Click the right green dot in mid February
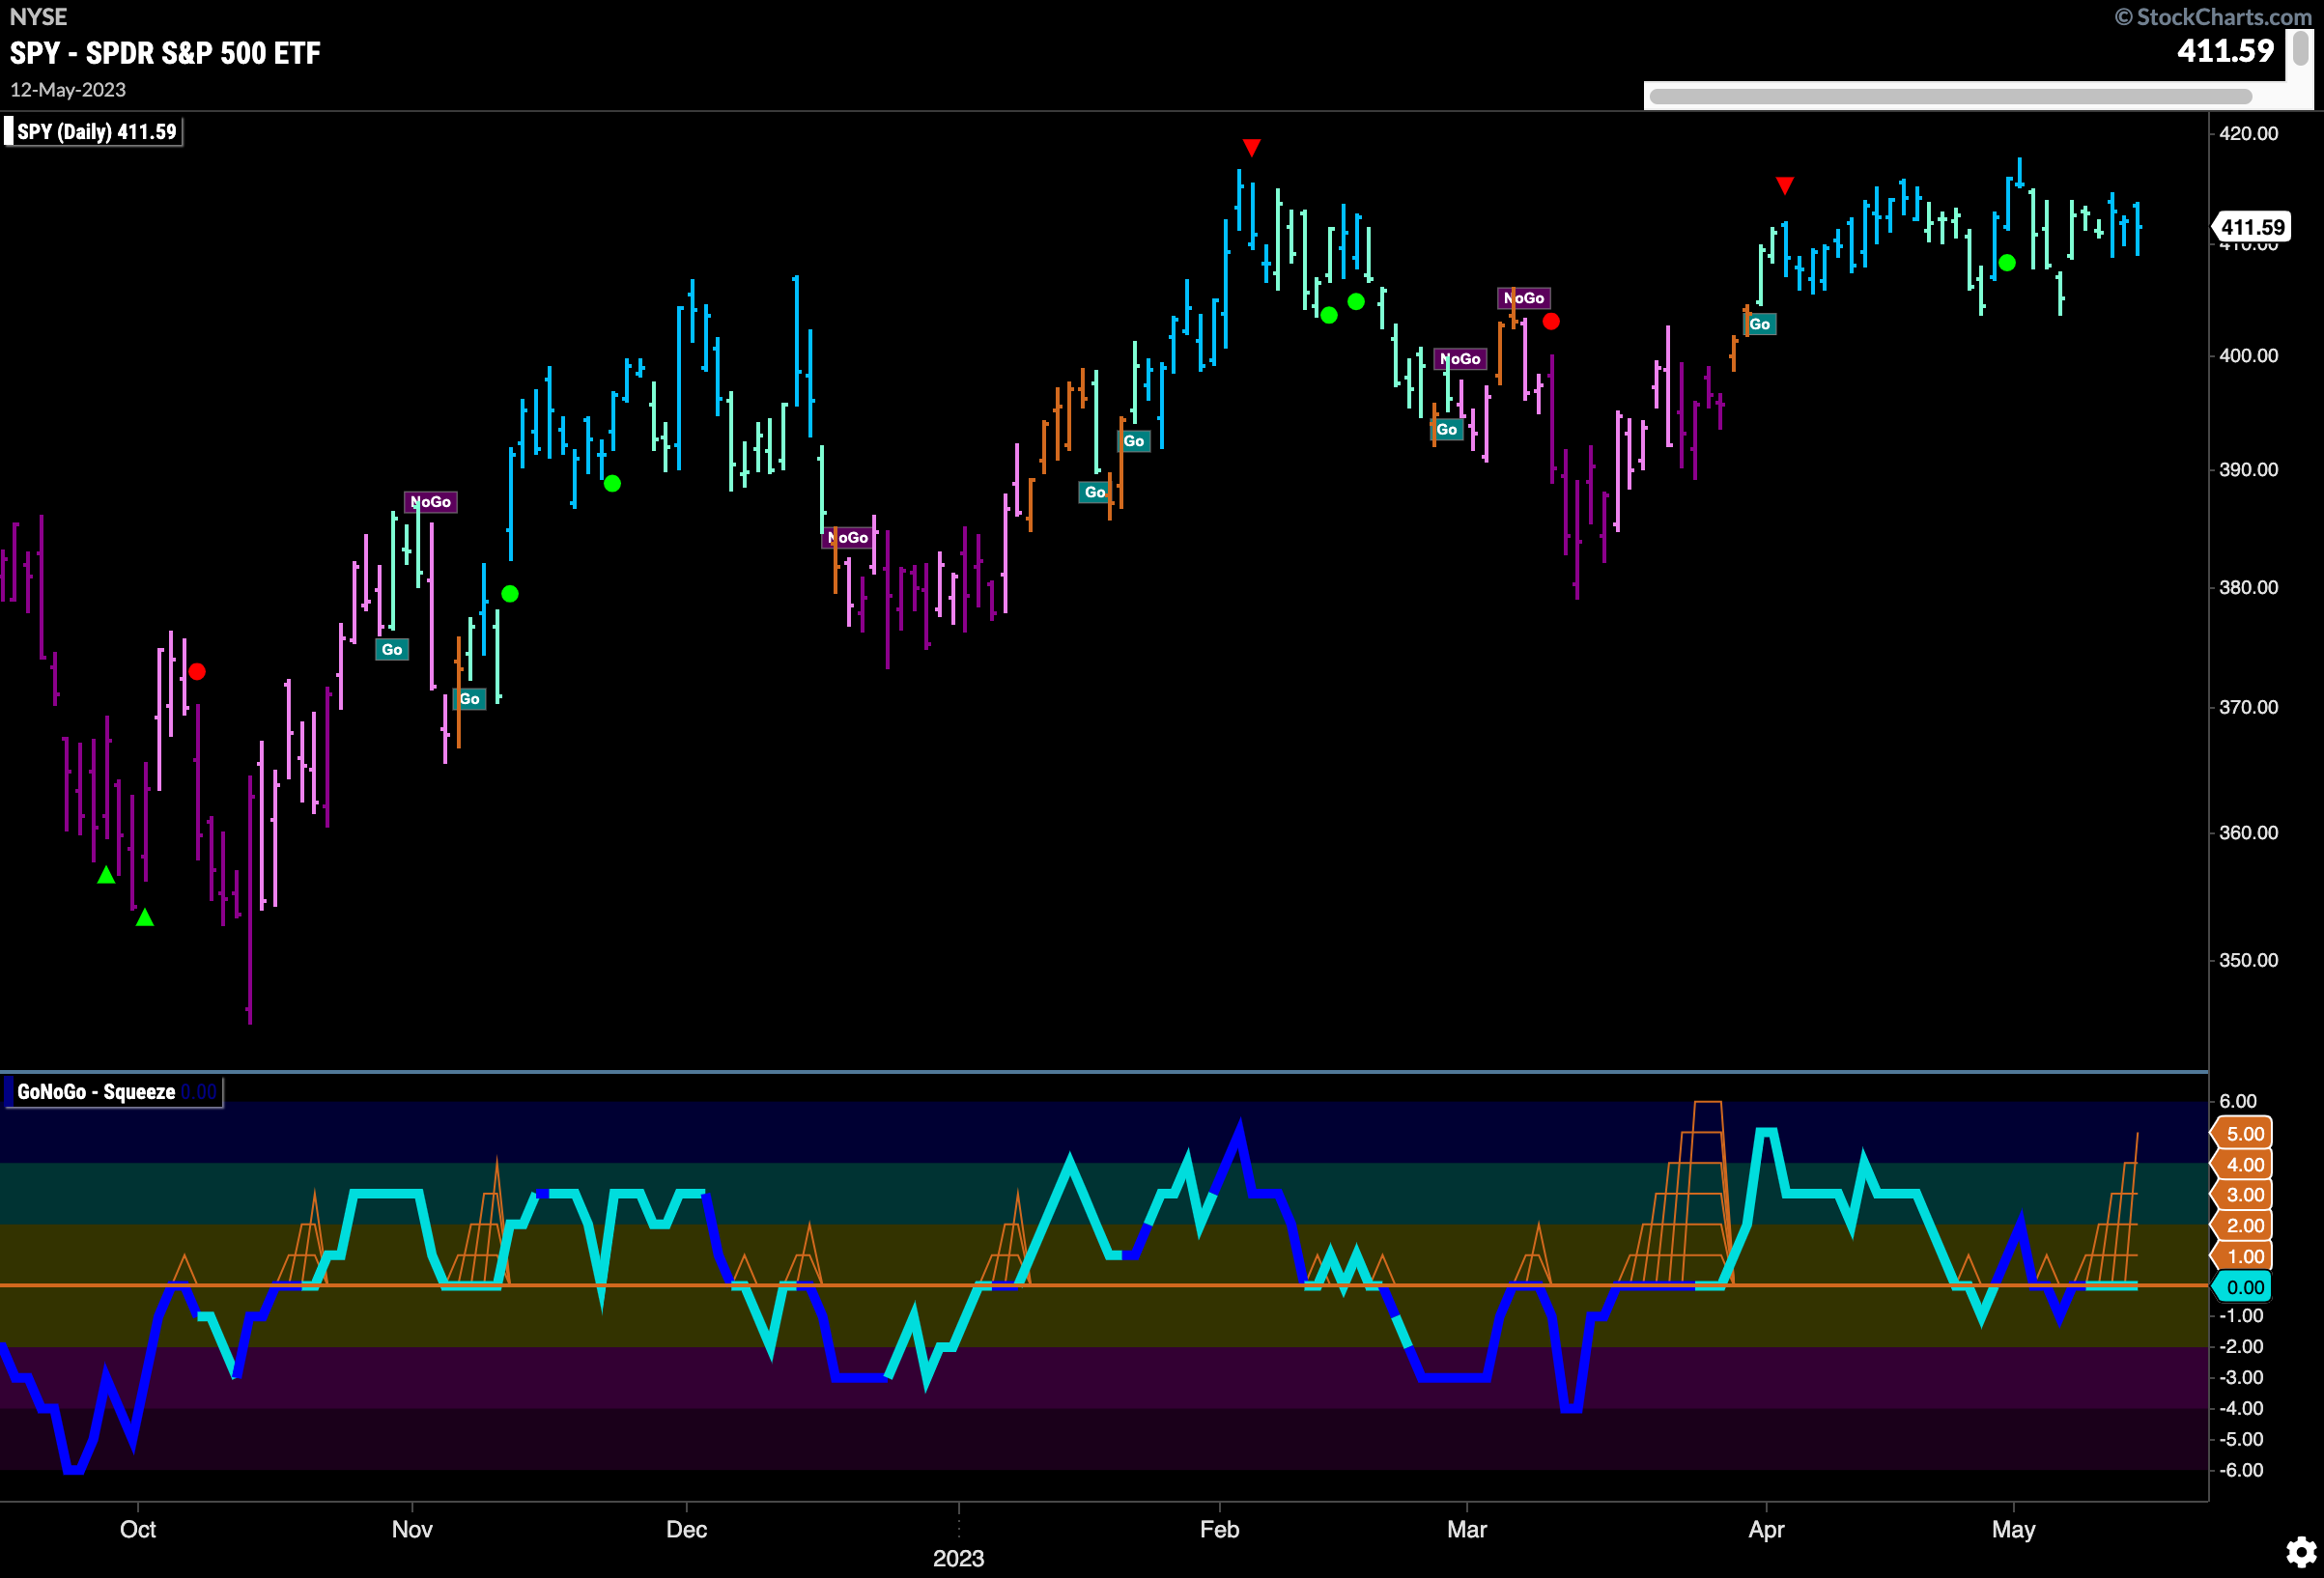 [1356, 301]
